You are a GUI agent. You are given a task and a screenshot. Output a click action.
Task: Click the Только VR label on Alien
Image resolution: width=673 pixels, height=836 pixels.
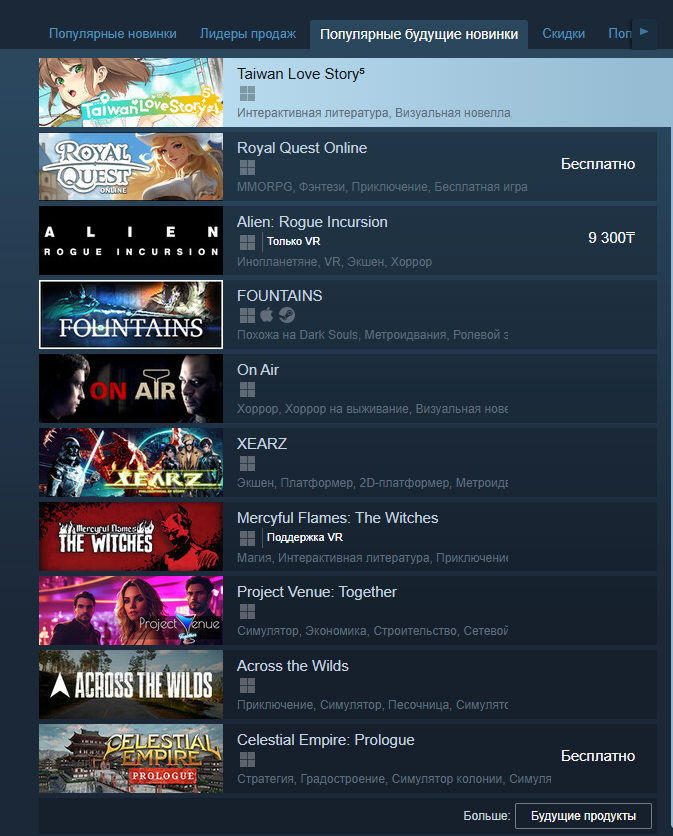pos(293,242)
